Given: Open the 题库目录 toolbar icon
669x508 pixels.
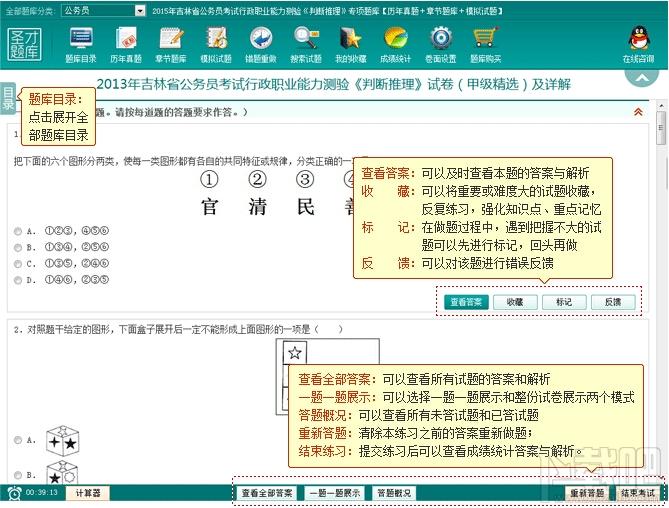Looking at the screenshot, I should click(81, 45).
